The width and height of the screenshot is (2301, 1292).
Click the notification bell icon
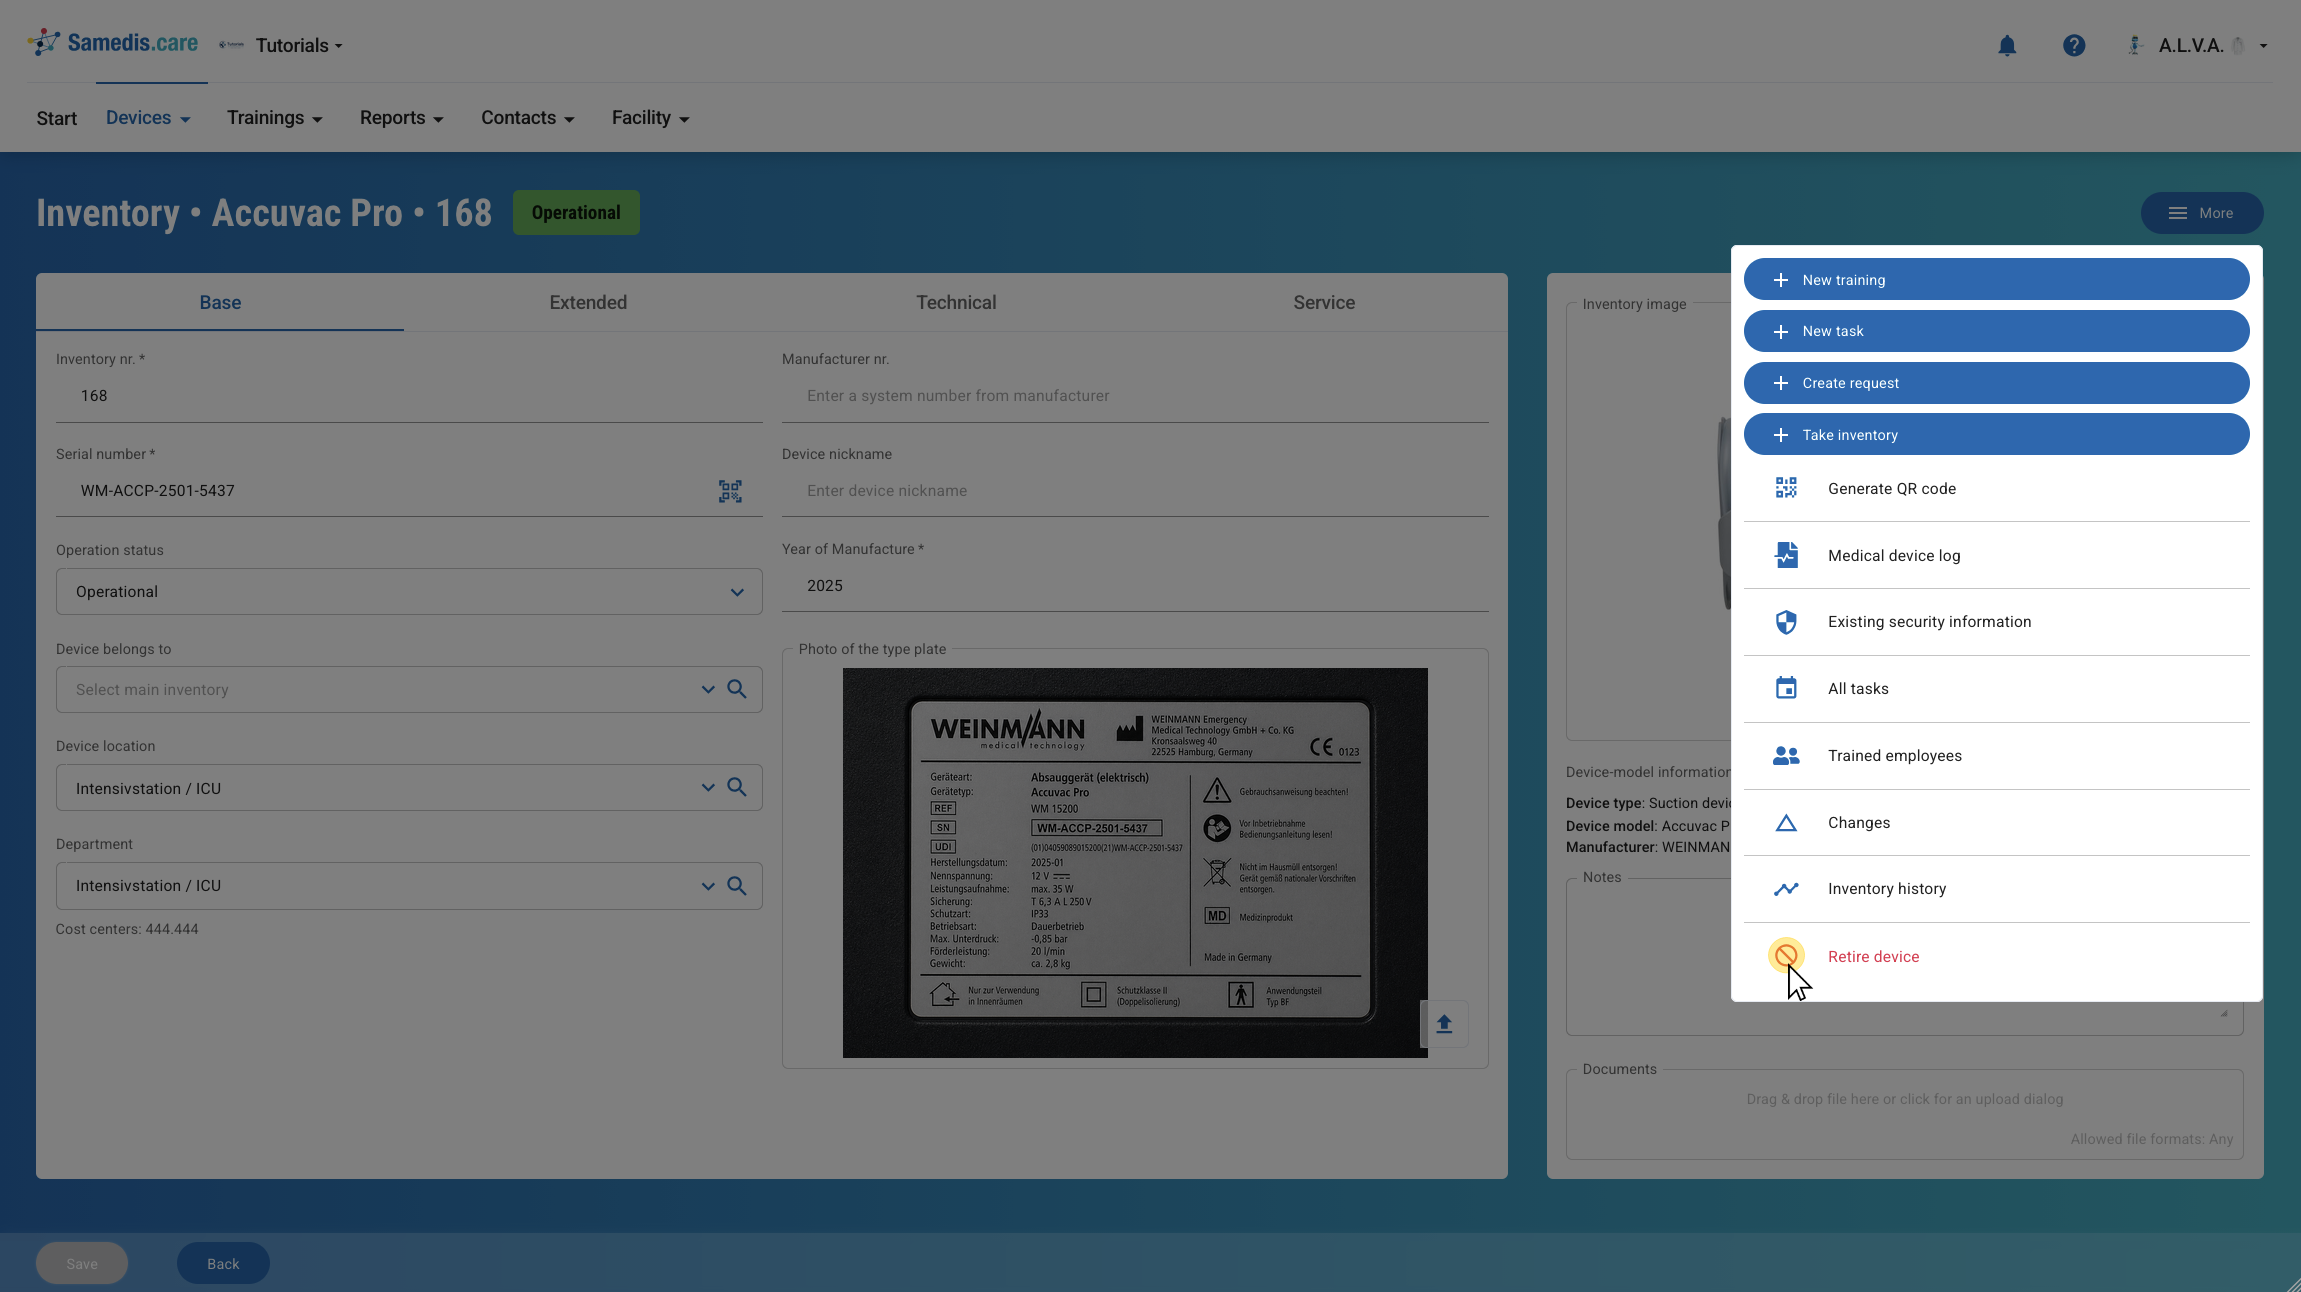(x=2007, y=46)
